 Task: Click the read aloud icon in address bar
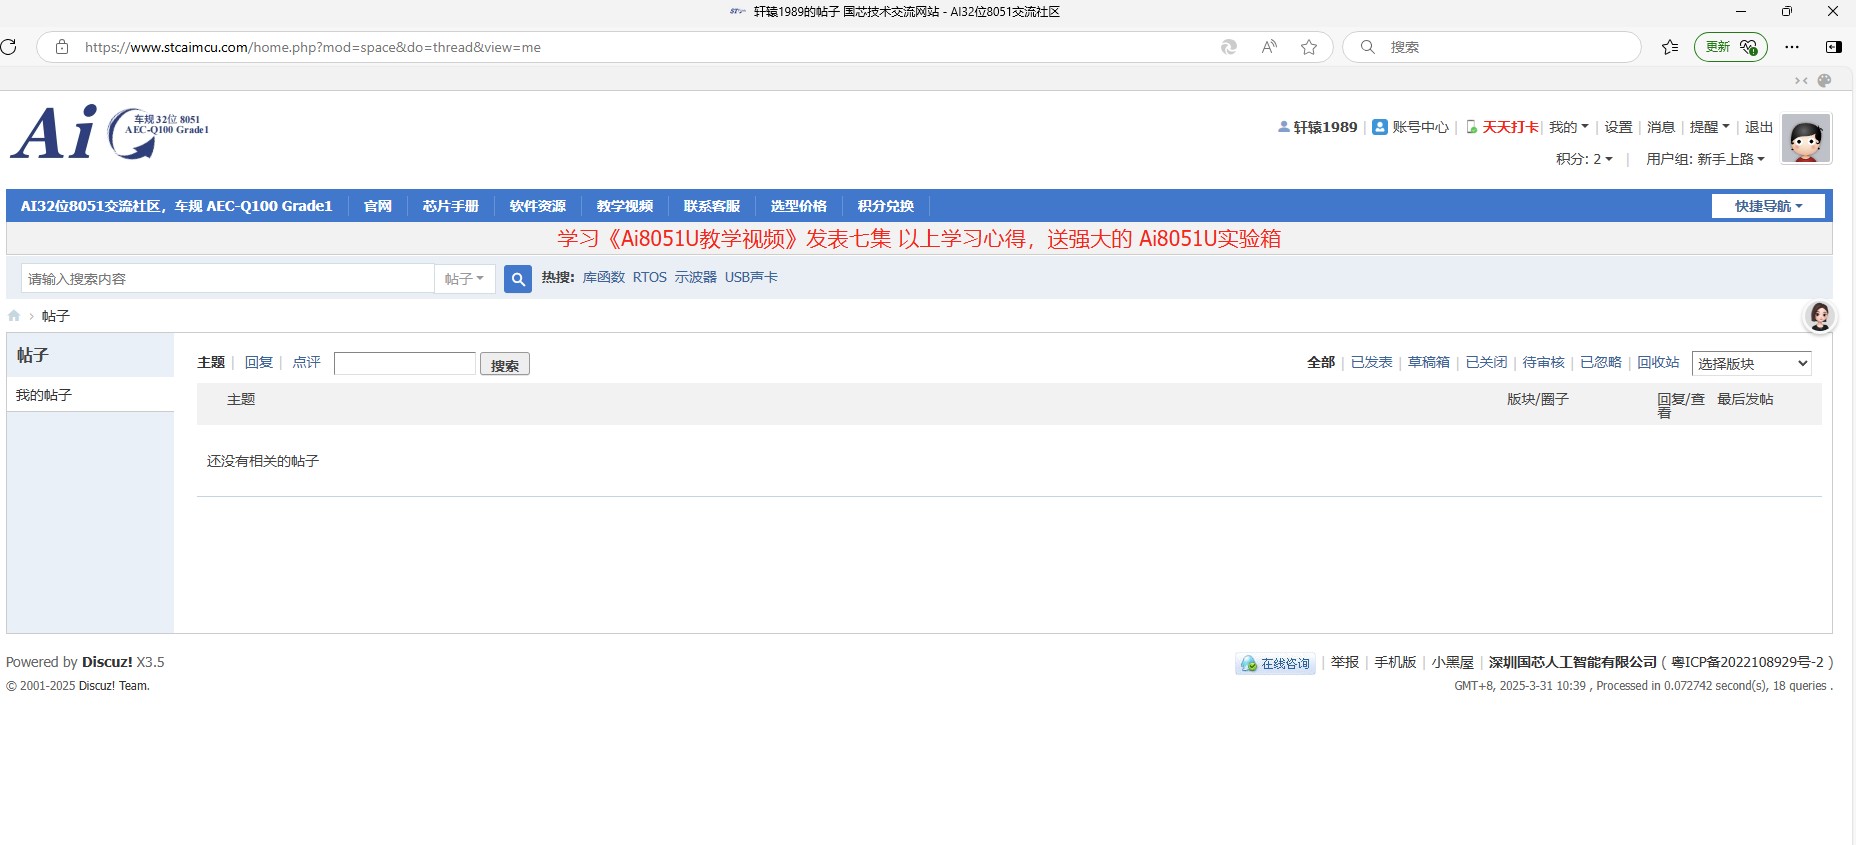1269,47
